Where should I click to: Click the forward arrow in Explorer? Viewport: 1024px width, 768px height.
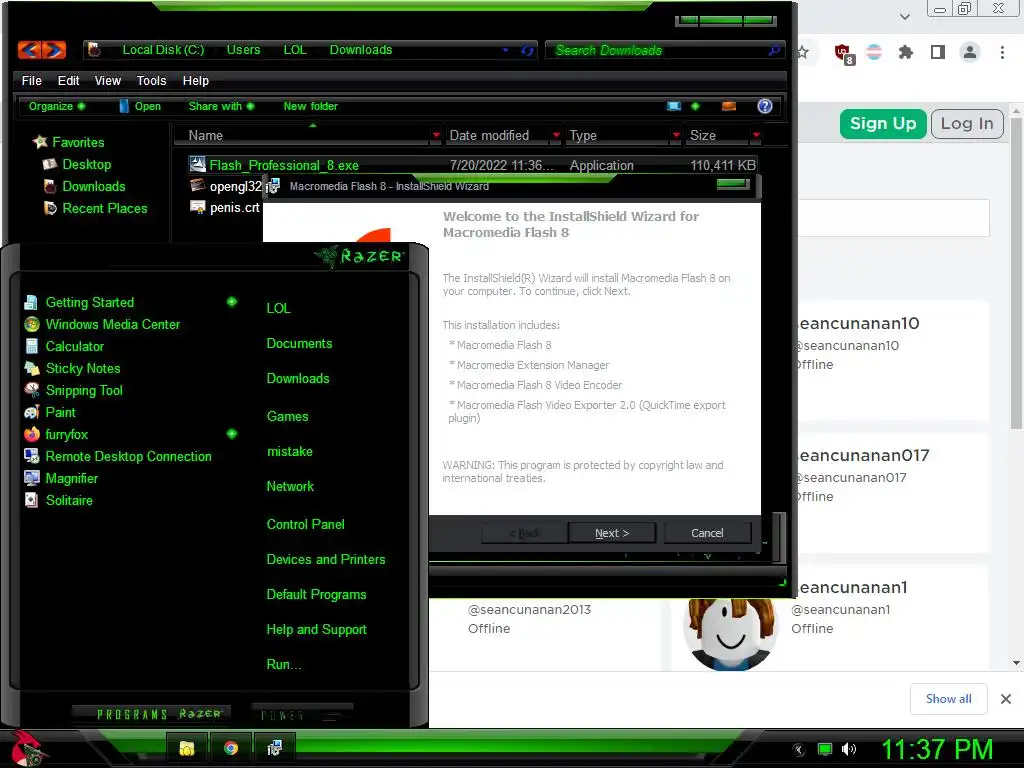(54, 50)
